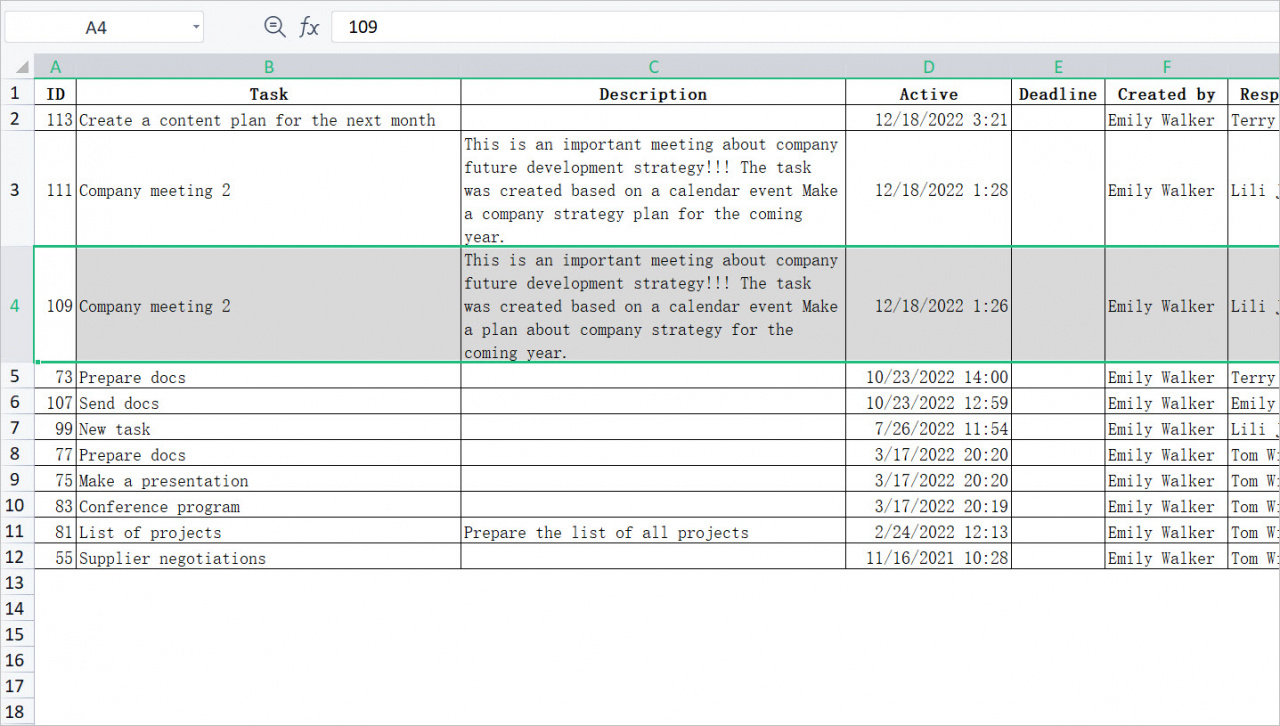Click the Deadline header cell
This screenshot has height=726, width=1280.
click(x=1058, y=94)
